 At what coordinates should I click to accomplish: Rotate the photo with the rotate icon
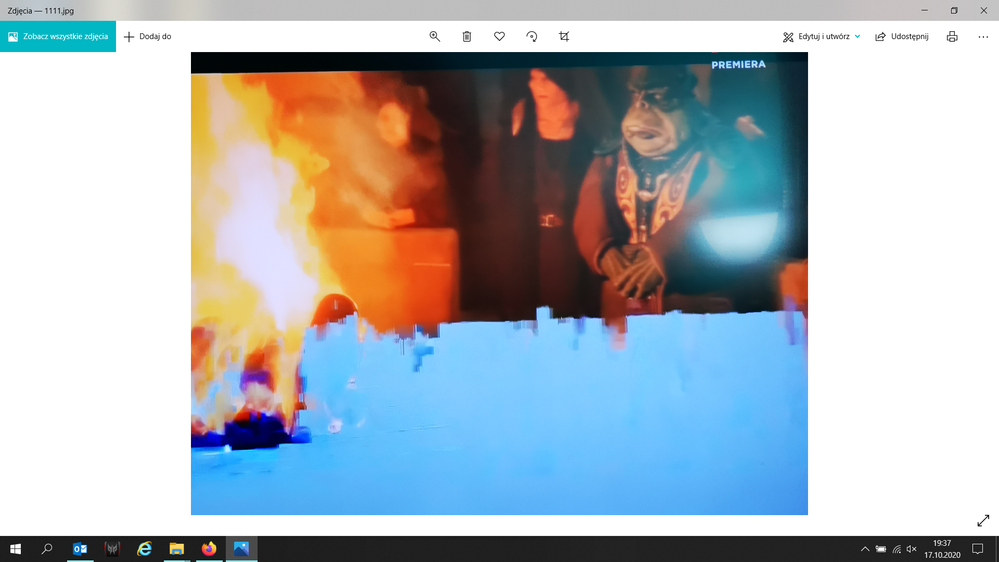(532, 36)
